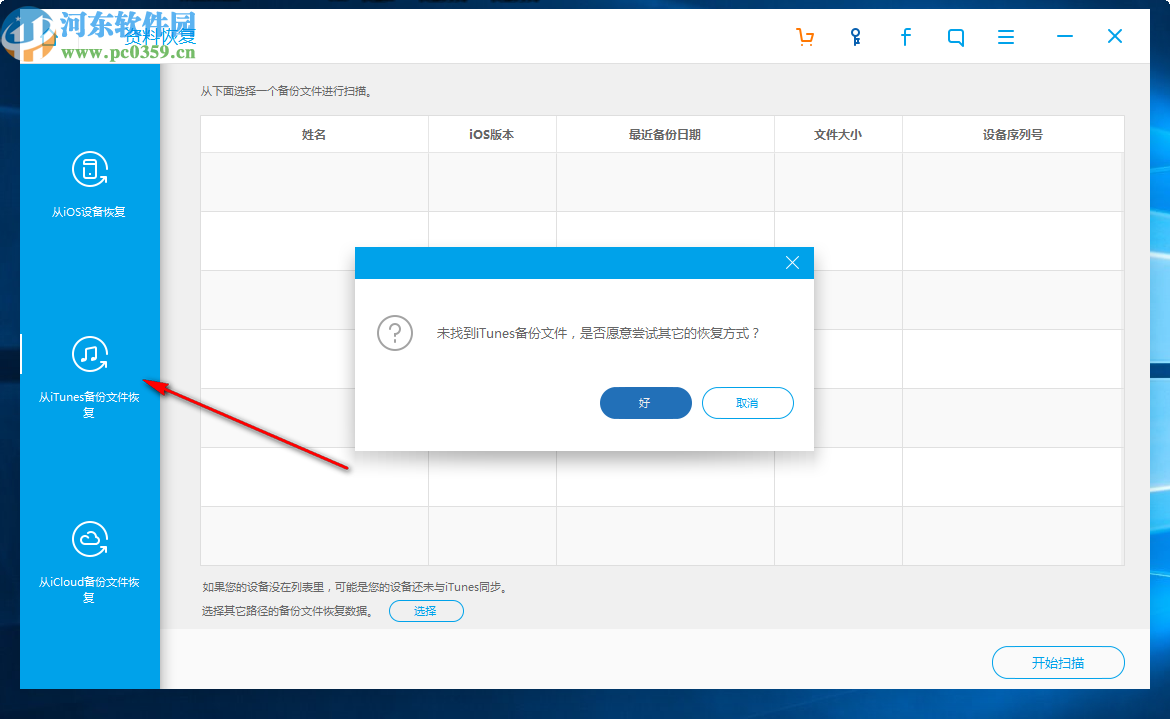The height and width of the screenshot is (719, 1170).
Task: Click the 设备序列号 column header
Action: click(1013, 133)
